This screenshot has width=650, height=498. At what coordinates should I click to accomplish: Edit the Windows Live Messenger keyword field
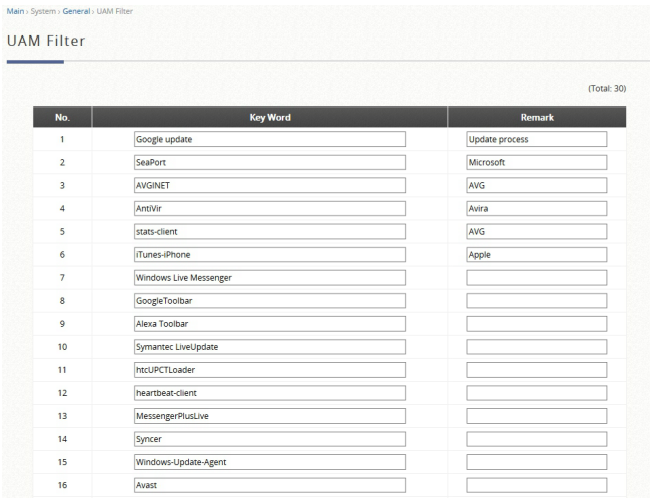point(270,277)
